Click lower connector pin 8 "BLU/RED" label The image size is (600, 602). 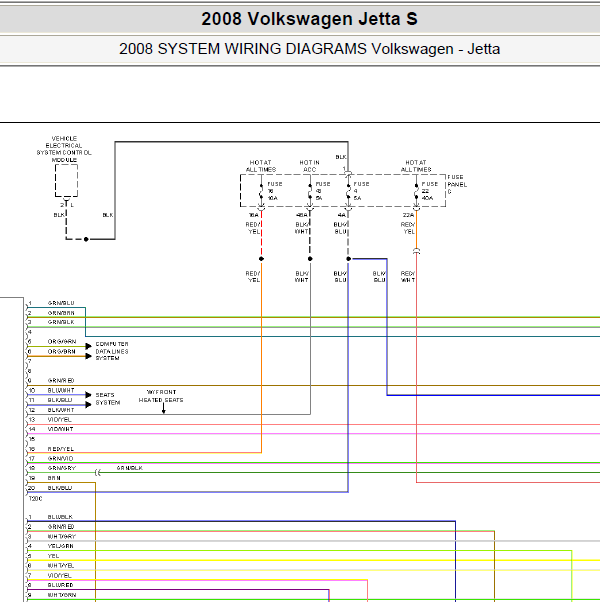tap(60, 585)
